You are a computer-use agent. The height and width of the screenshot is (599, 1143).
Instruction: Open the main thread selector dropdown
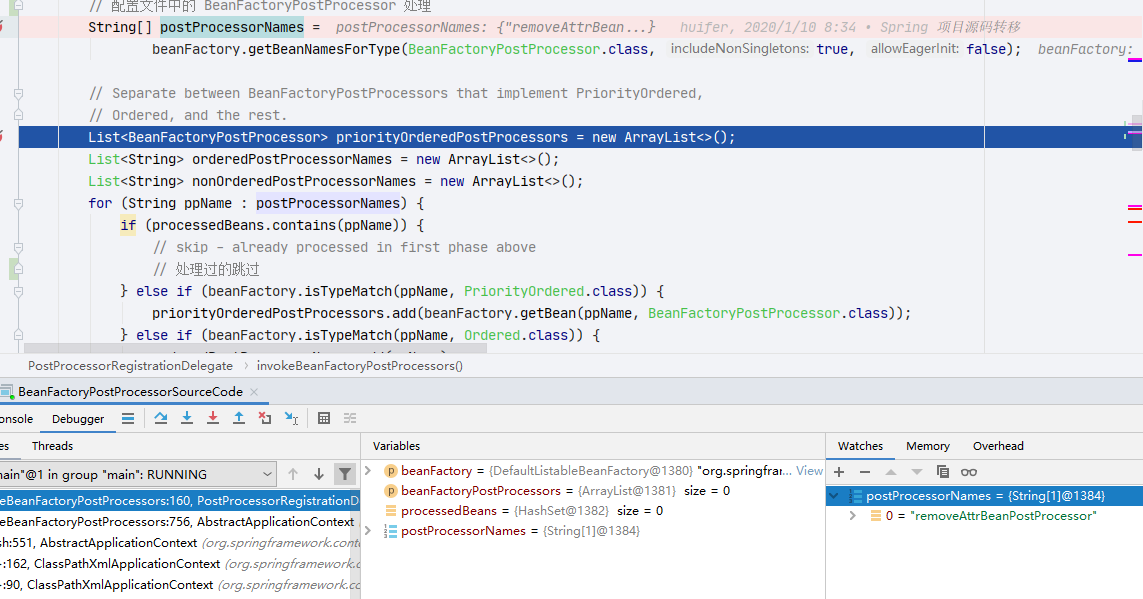tap(267, 474)
